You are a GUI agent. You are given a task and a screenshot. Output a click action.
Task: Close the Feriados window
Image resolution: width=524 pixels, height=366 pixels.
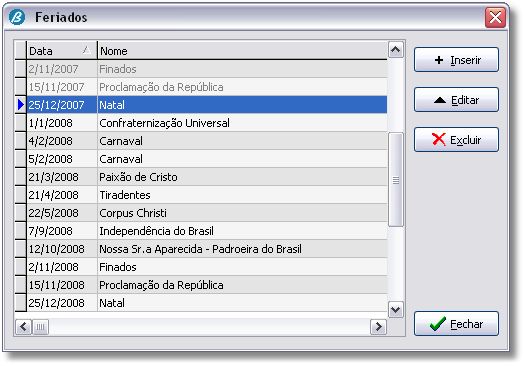495,17
